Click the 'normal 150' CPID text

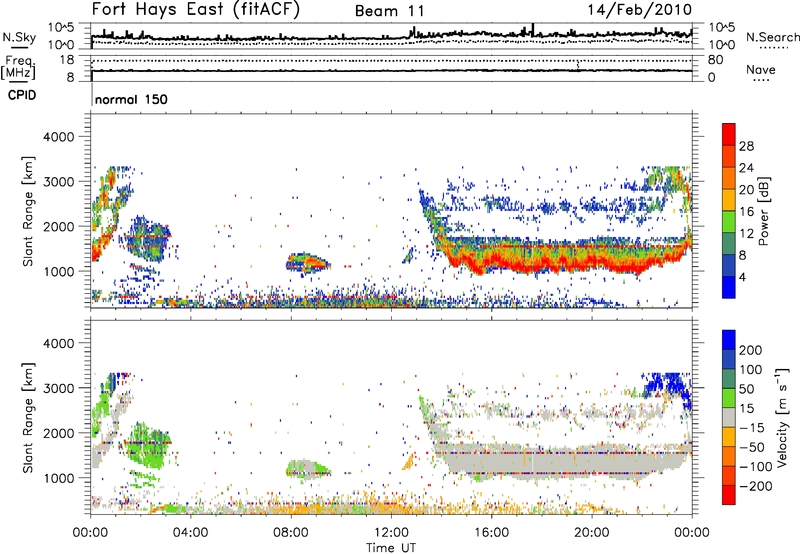pyautogui.click(x=131, y=99)
